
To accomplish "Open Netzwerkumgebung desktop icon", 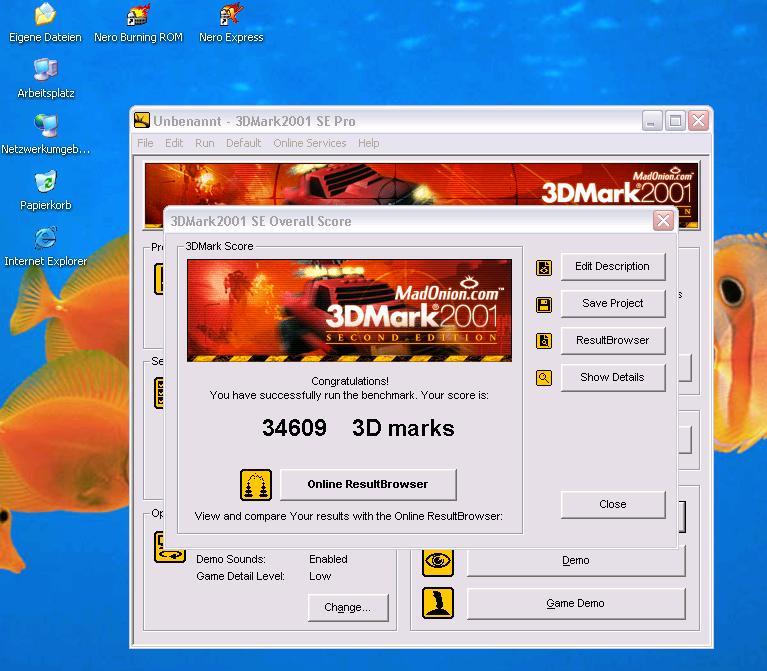I will pyautogui.click(x=45, y=134).
